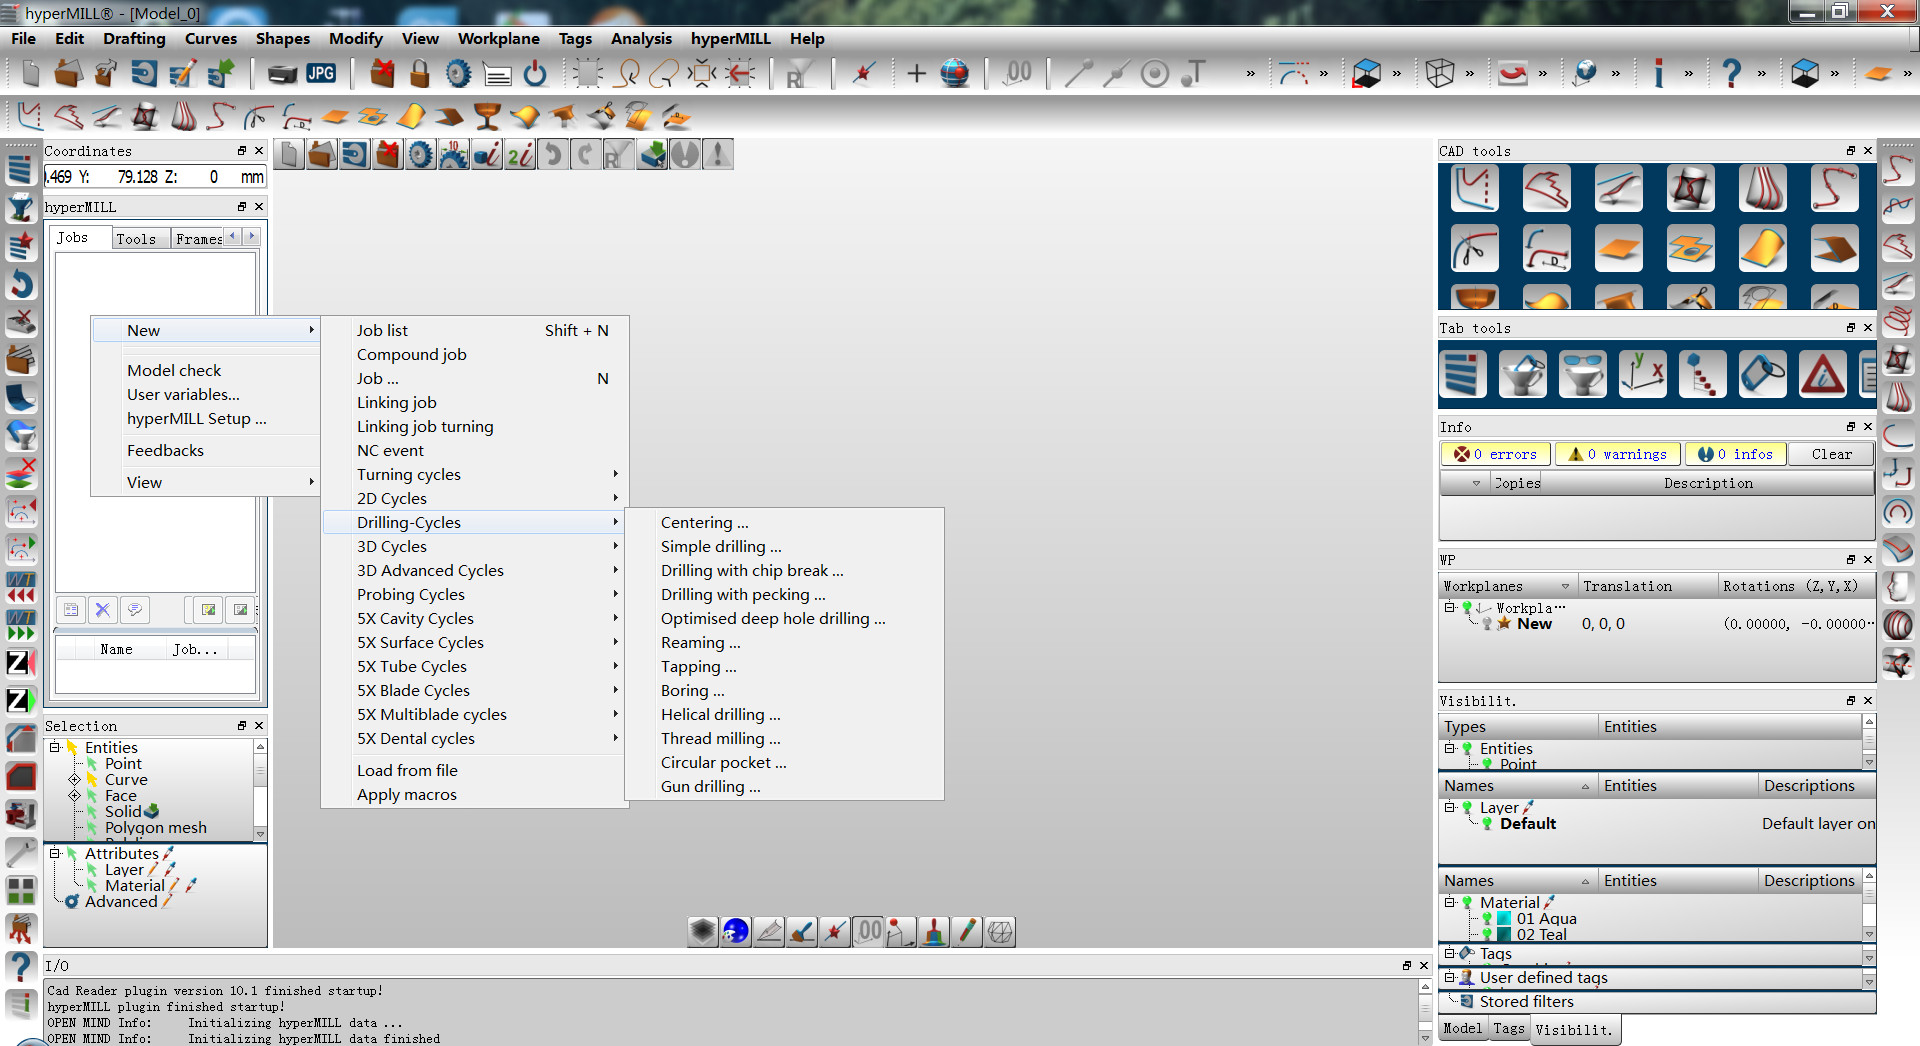Click the hyperMILL 10 gear icon in viewport toolbar

coord(454,154)
